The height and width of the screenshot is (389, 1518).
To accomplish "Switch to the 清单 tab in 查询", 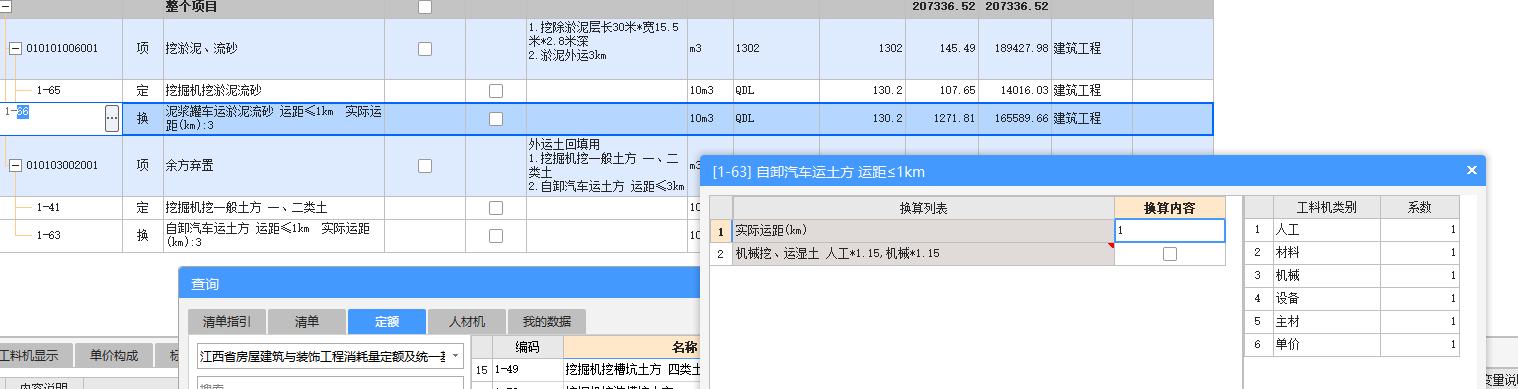I will click(x=306, y=322).
